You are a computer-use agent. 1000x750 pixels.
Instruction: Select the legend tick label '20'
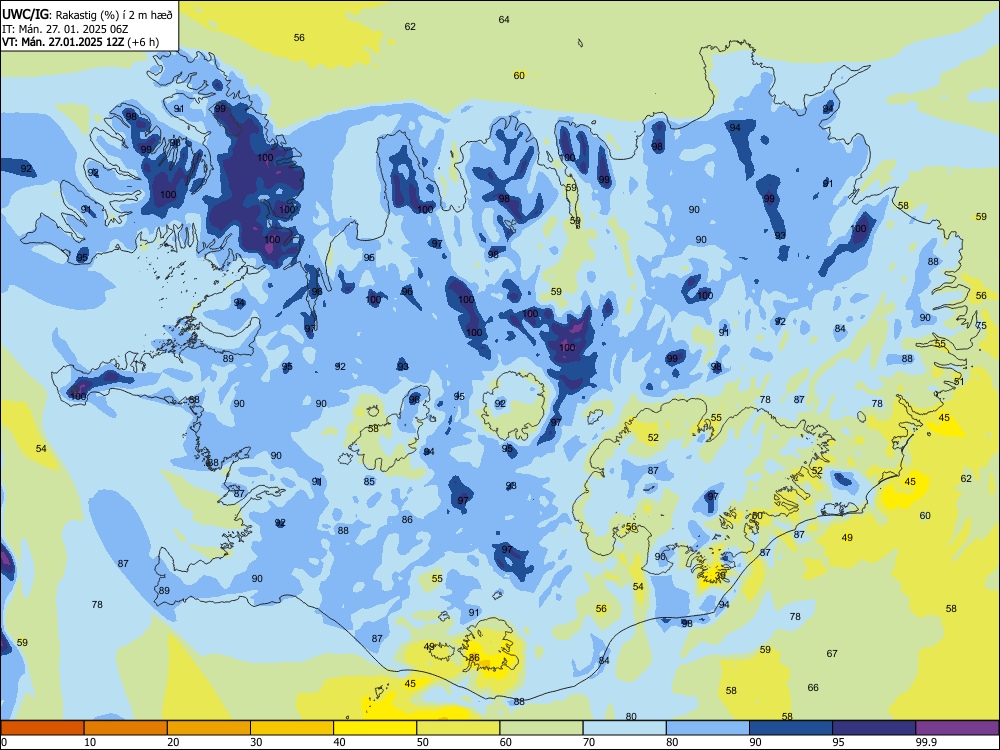(173, 742)
